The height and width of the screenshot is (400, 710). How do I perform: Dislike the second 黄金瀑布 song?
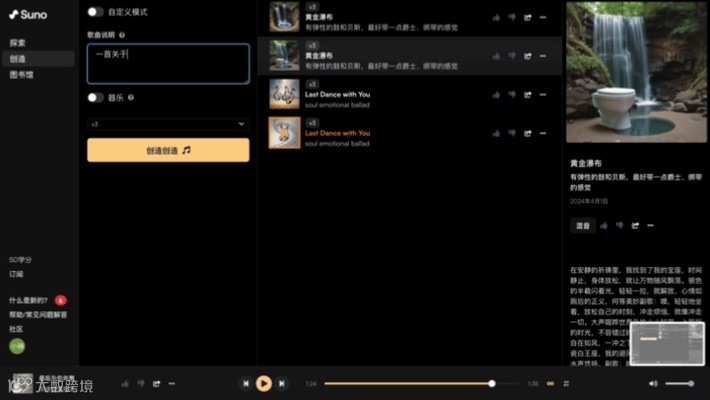click(512, 56)
